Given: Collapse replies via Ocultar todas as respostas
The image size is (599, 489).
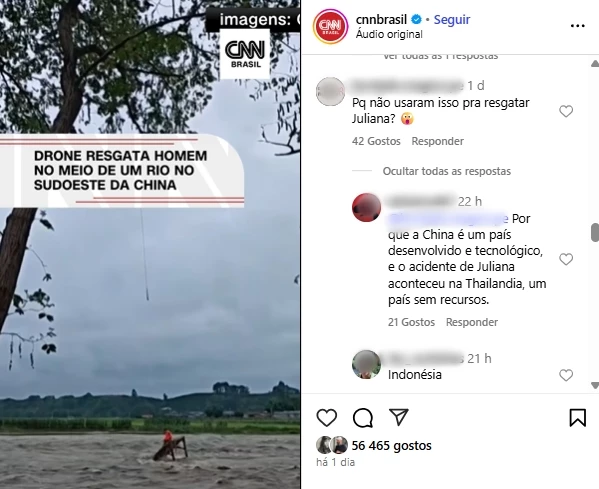Looking at the screenshot, I should (447, 171).
